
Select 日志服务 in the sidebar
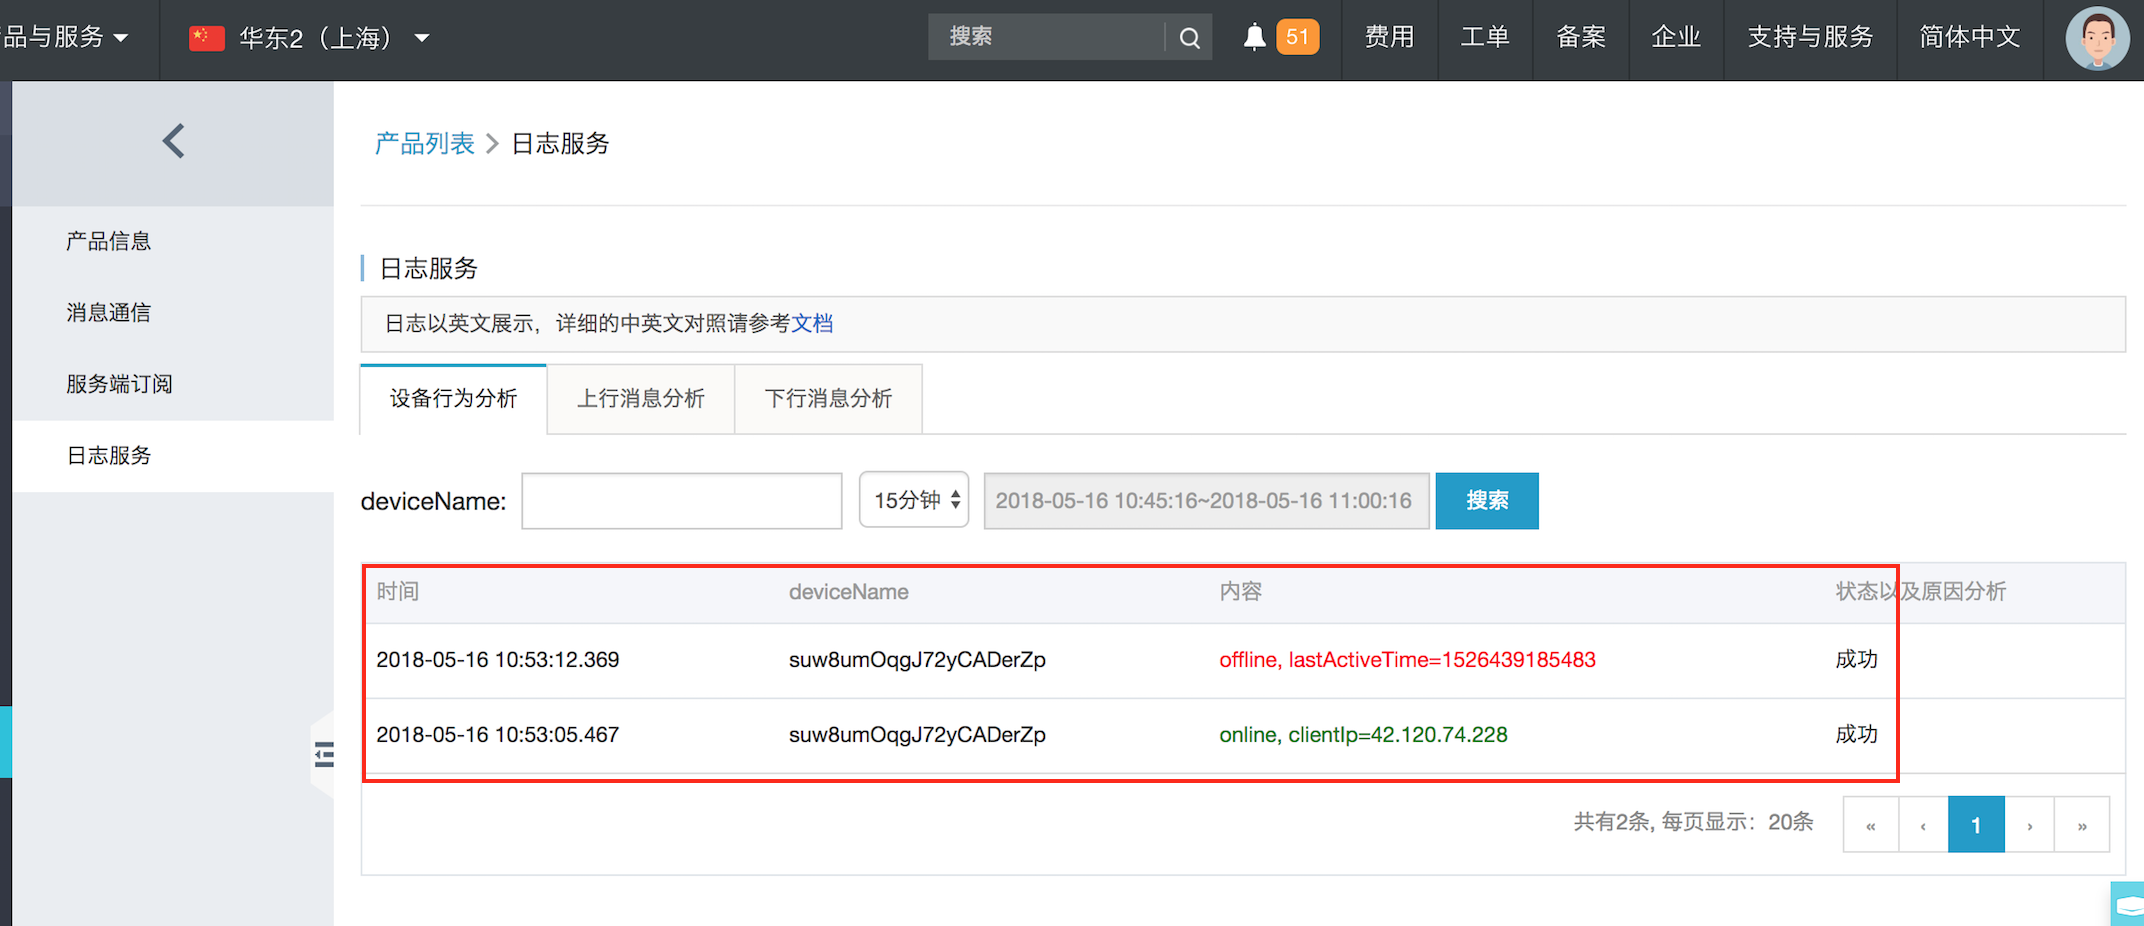[x=109, y=456]
